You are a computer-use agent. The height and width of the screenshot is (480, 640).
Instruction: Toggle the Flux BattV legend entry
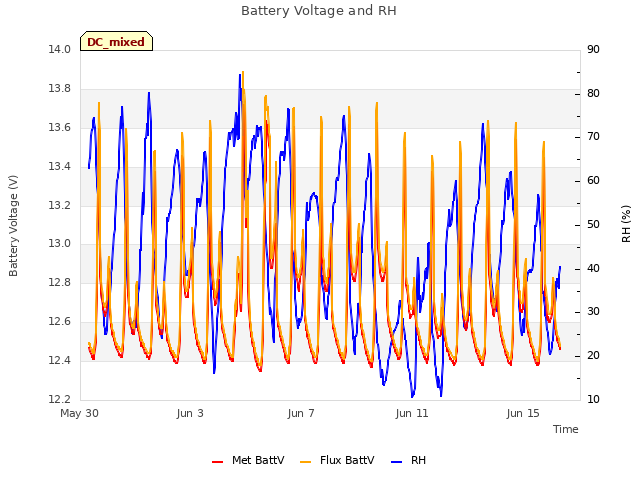click(x=337, y=460)
